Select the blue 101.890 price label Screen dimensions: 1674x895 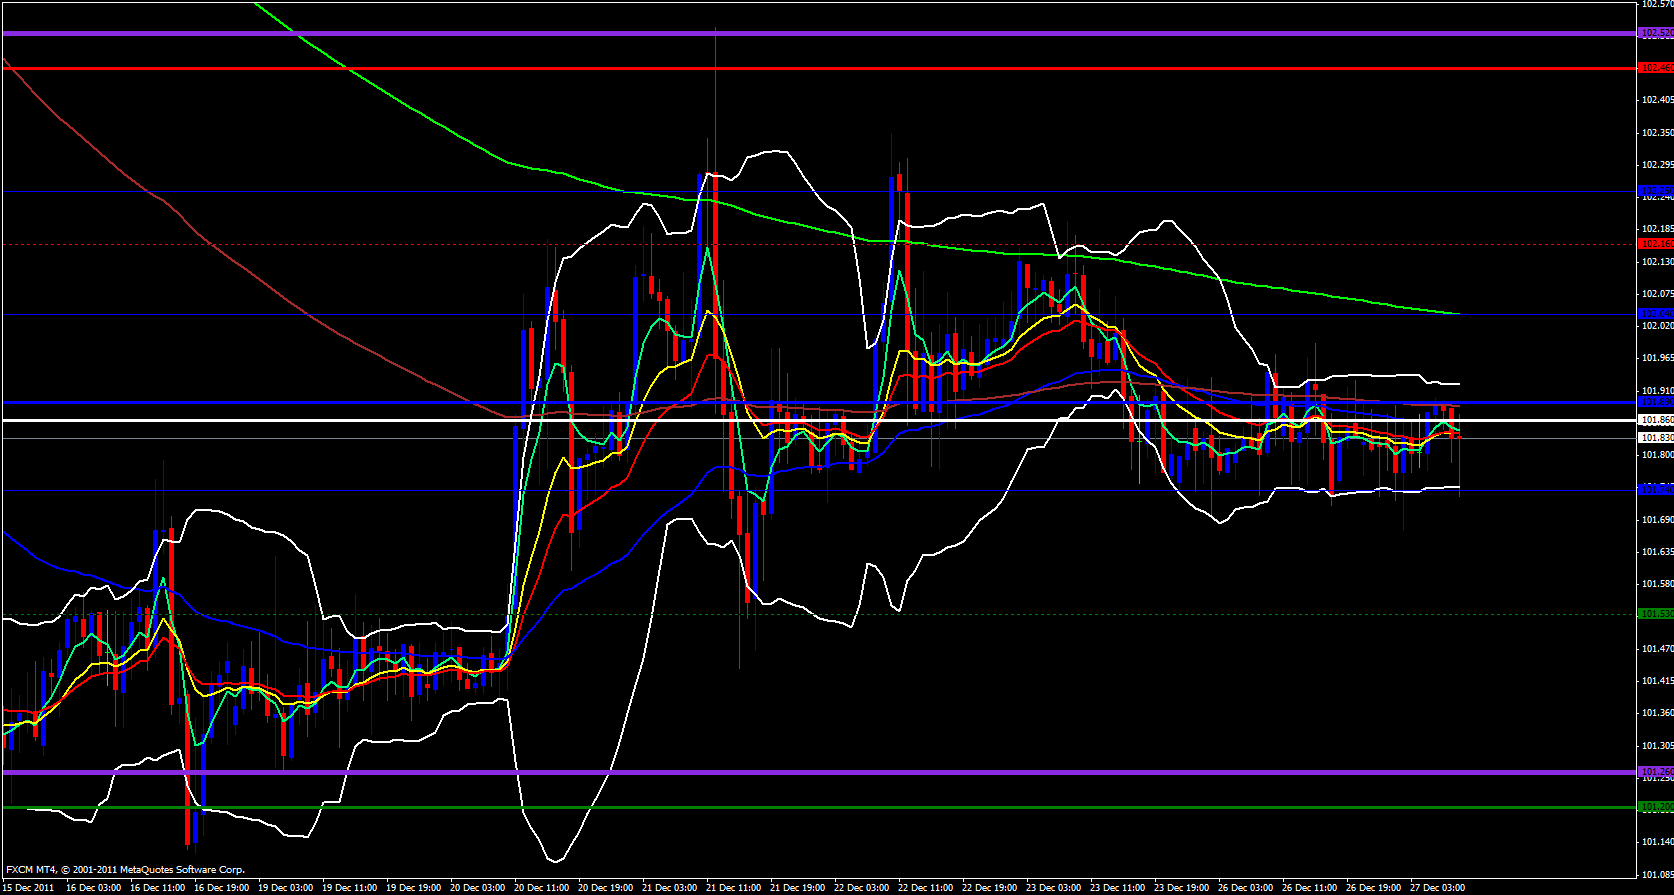[1656, 402]
